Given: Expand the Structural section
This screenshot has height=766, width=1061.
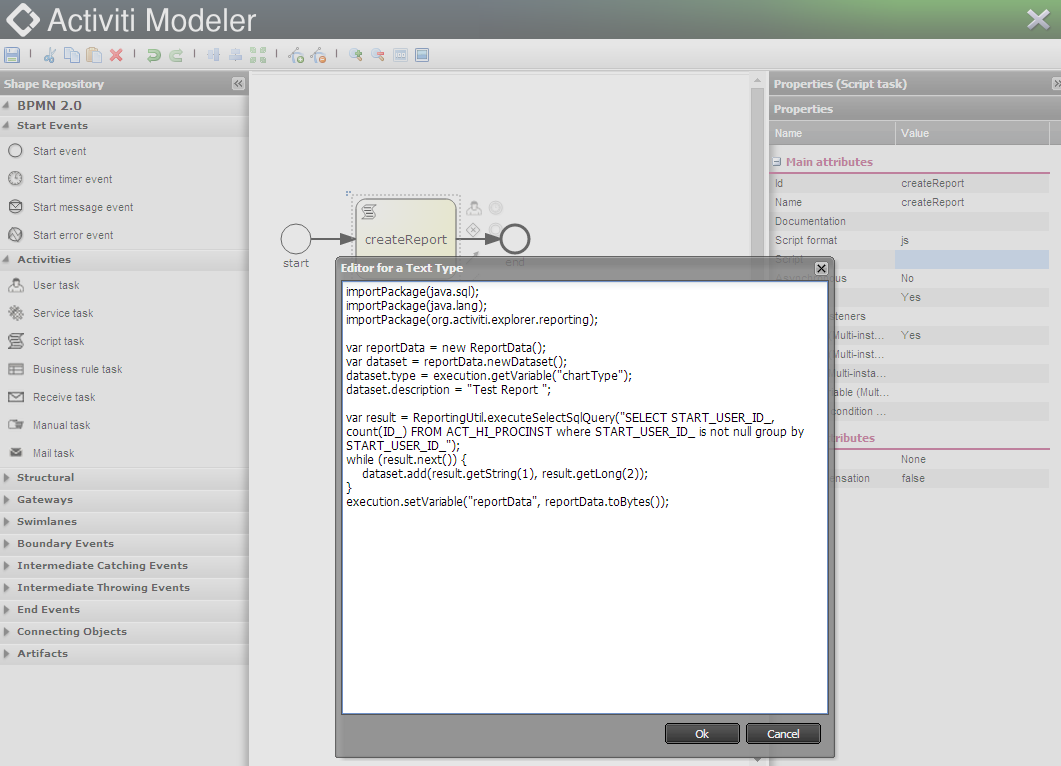Looking at the screenshot, I should (x=6, y=477).
